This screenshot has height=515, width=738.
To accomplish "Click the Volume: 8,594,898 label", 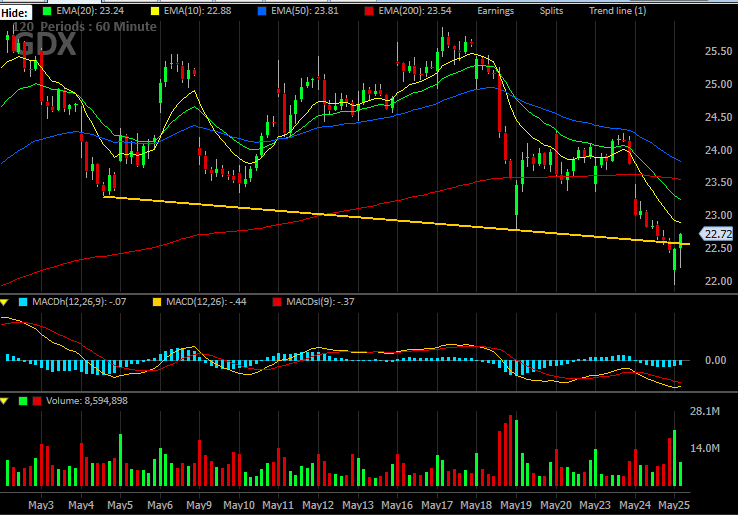I will tap(87, 401).
